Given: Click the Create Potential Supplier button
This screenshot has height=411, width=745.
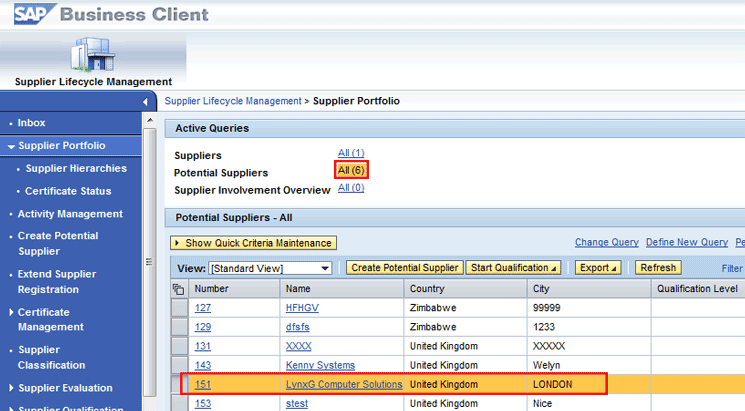Looking at the screenshot, I should (403, 268).
